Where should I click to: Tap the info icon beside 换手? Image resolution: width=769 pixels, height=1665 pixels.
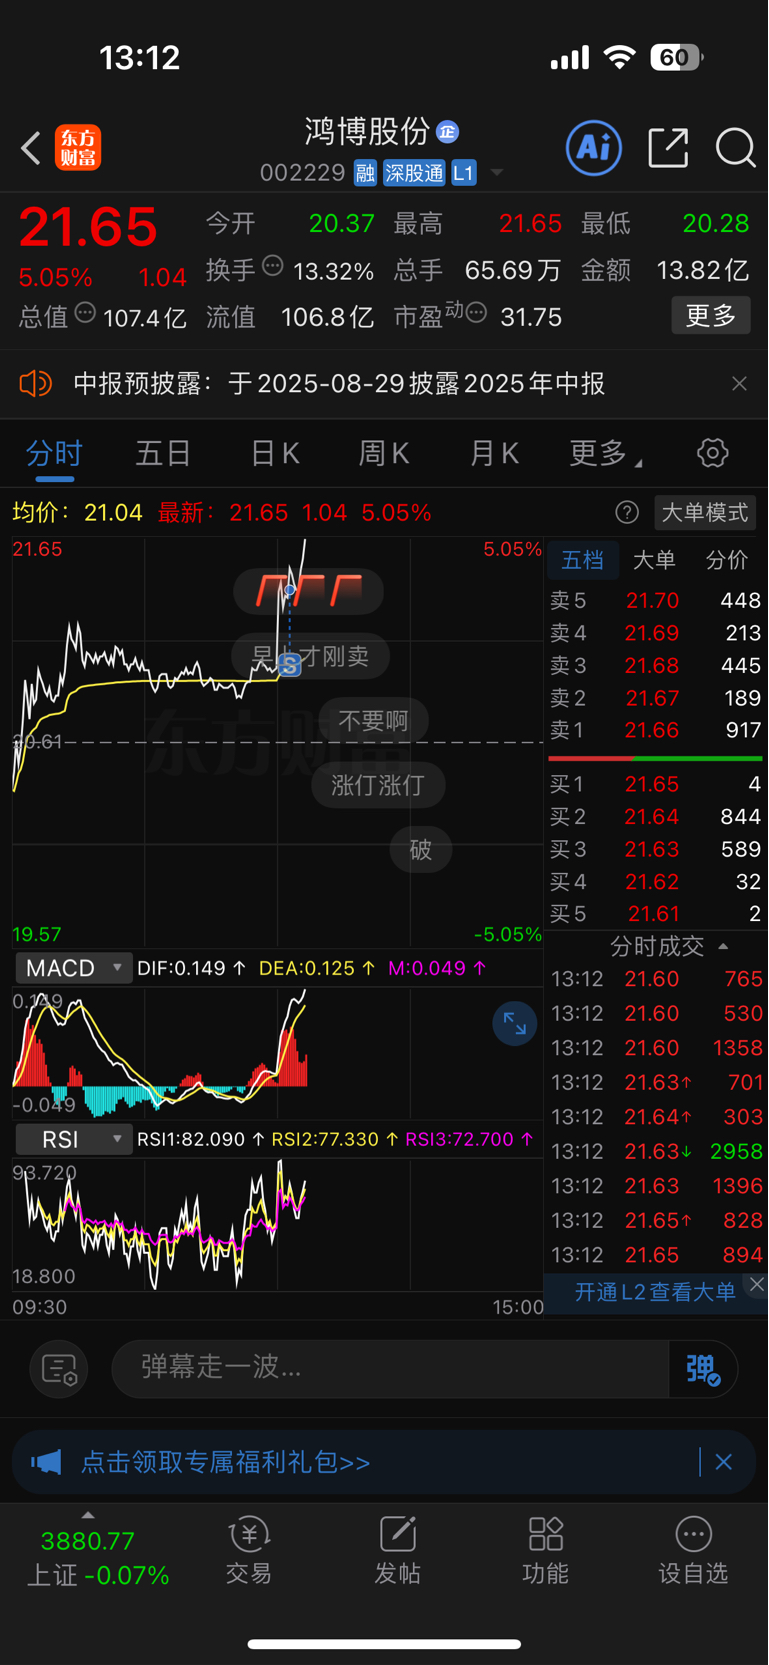coord(273,266)
